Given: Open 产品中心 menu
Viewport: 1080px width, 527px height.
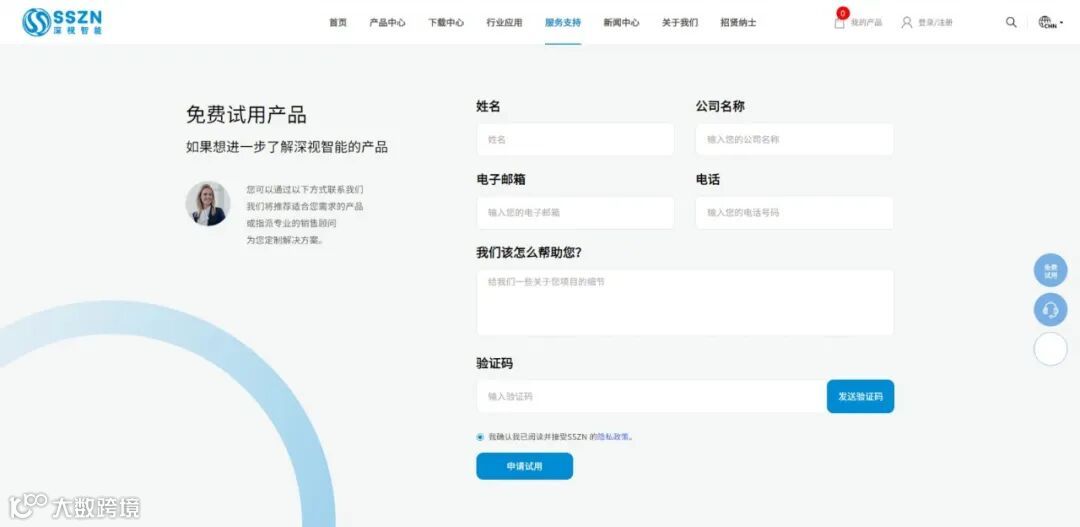Looking at the screenshot, I should [387, 23].
